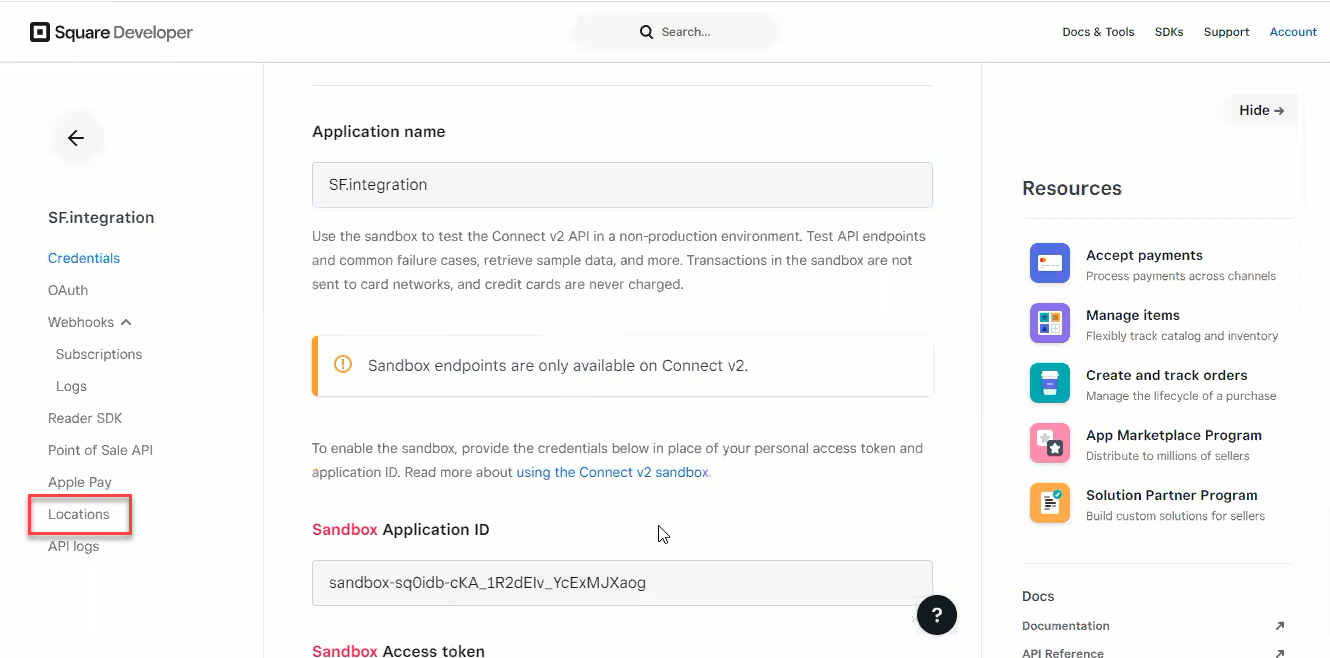Click Solution Partner Program link
This screenshot has height=658, width=1330.
tap(1172, 495)
